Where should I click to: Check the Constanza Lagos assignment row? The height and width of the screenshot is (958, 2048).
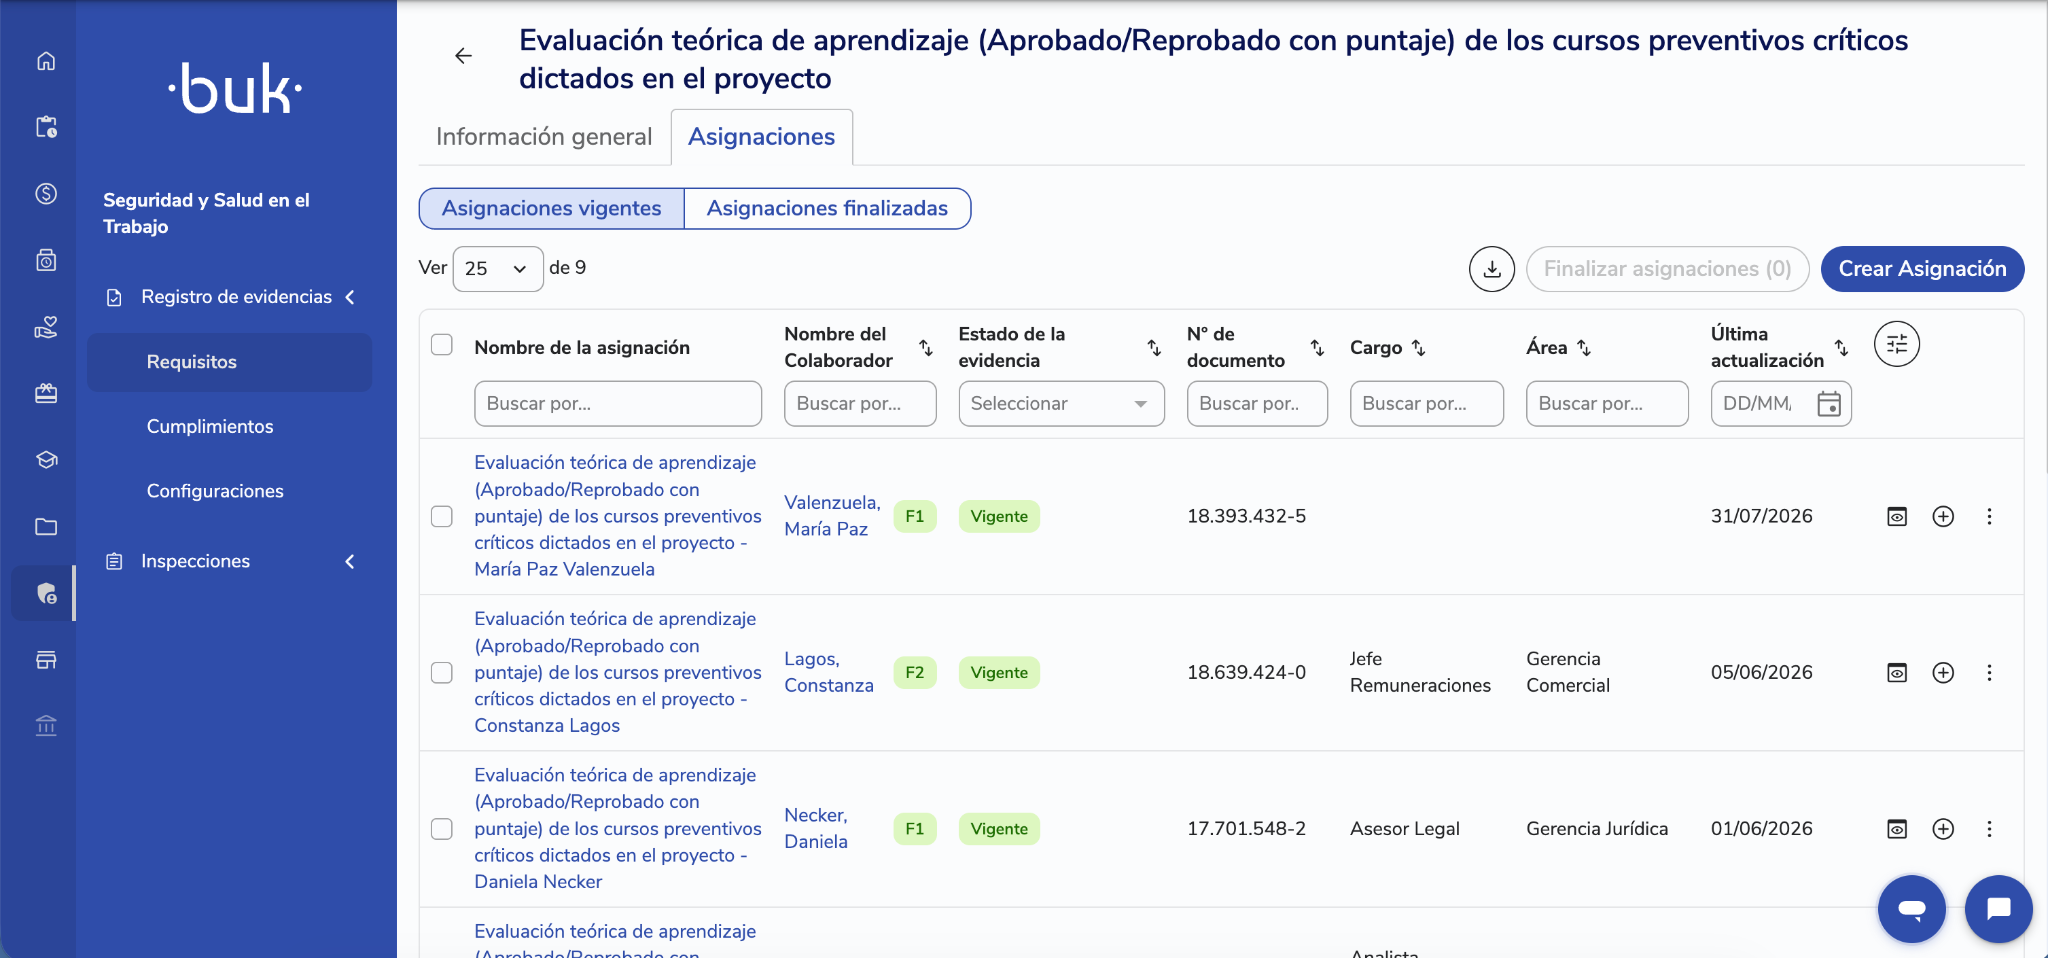[441, 672]
